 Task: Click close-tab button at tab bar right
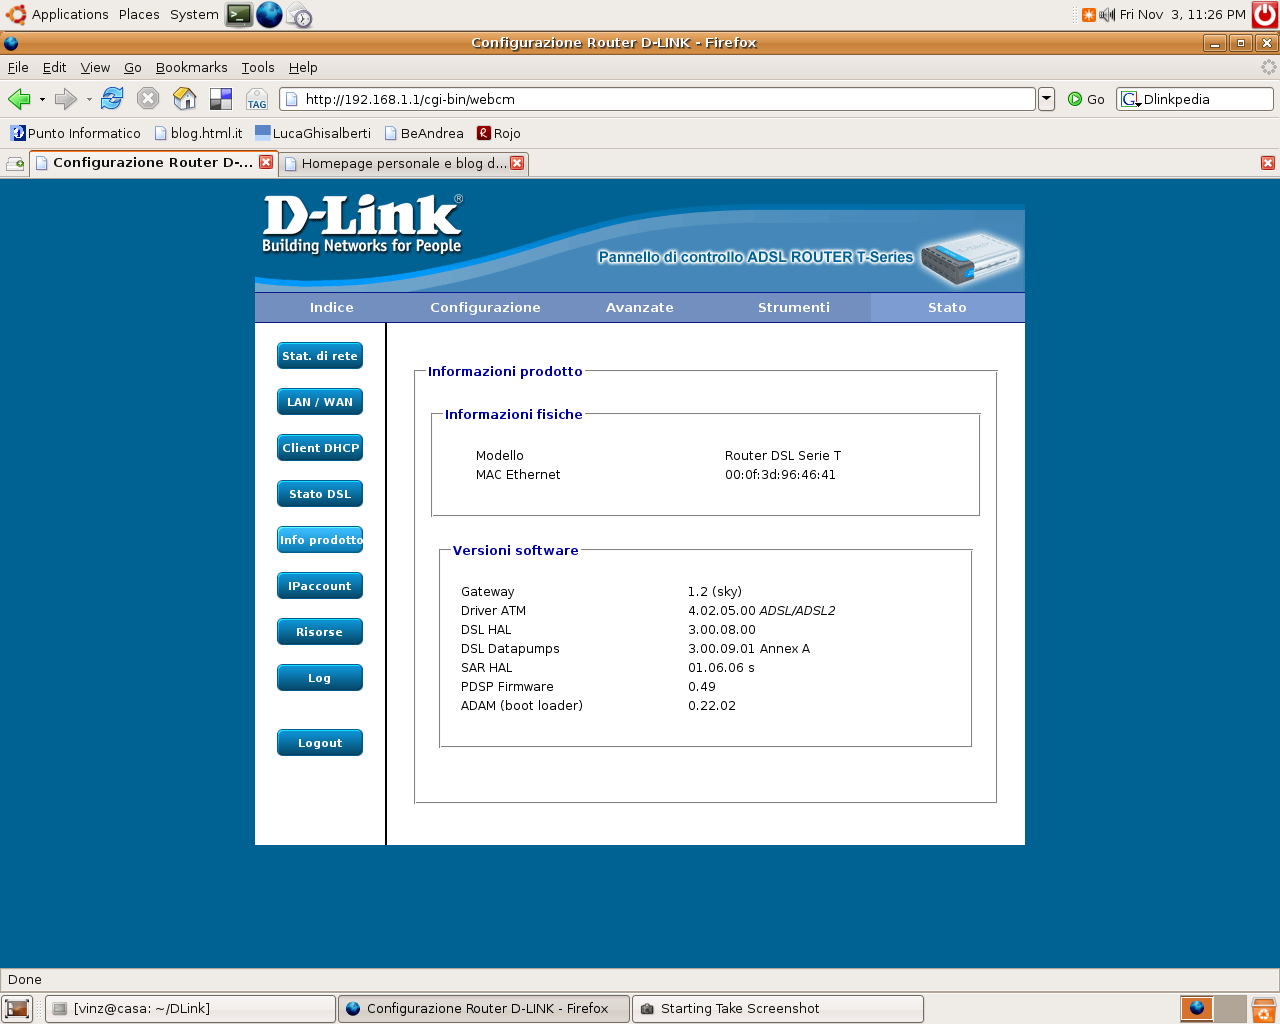pos(1268,163)
